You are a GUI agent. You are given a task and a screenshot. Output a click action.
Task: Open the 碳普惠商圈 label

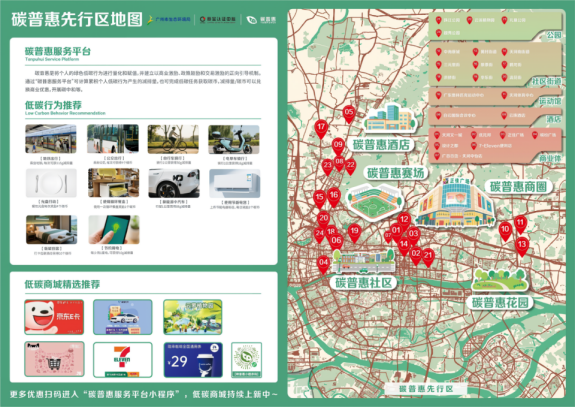(x=518, y=187)
